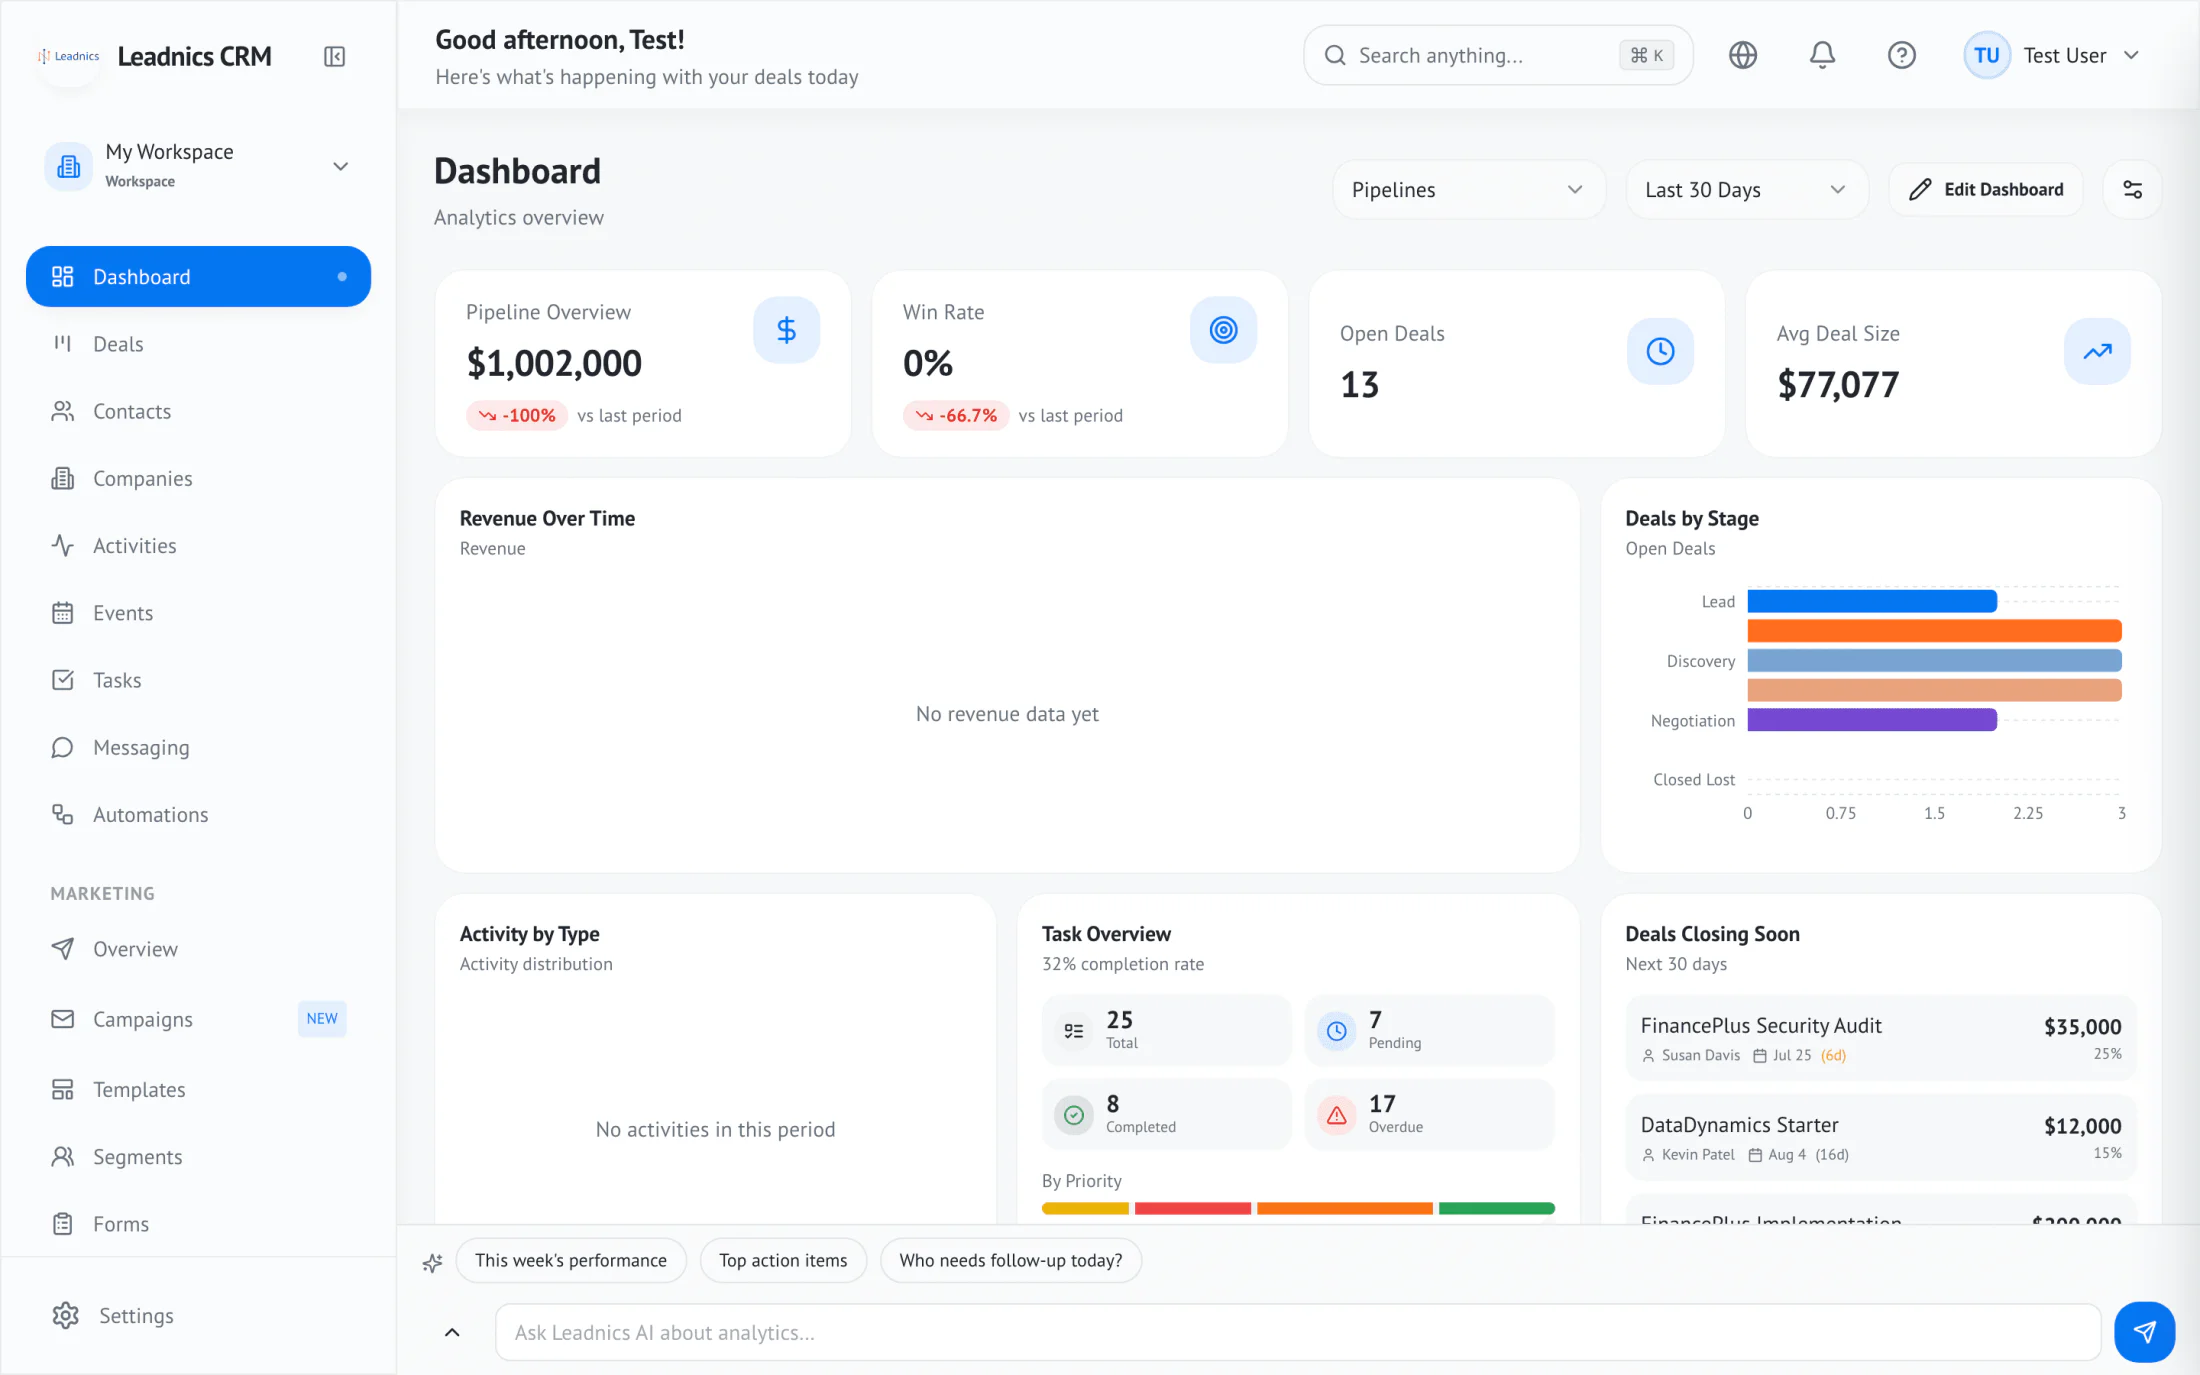
Task: Open Automations in sidebar
Action: point(198,814)
